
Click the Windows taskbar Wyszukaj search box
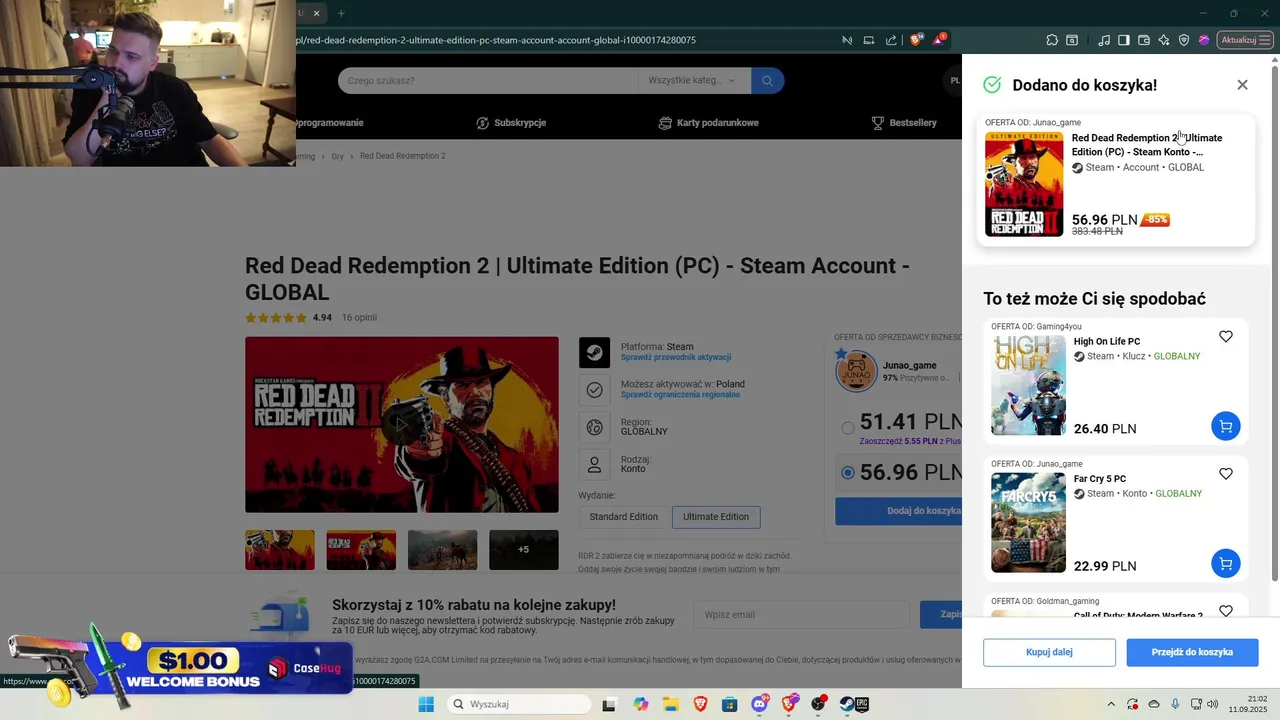point(518,704)
